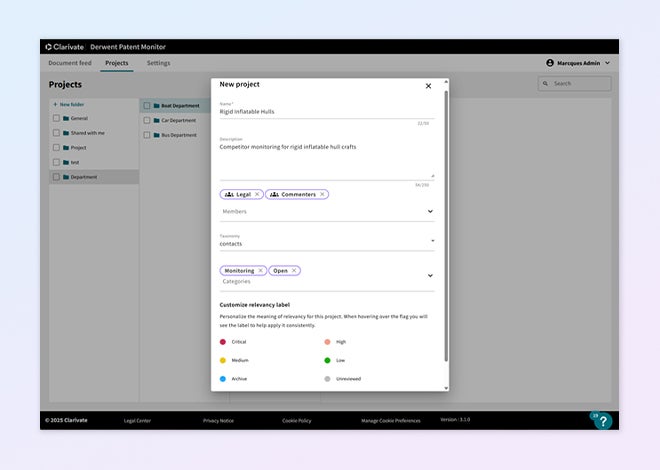Select the Shared with me checkbox

(x=57, y=132)
